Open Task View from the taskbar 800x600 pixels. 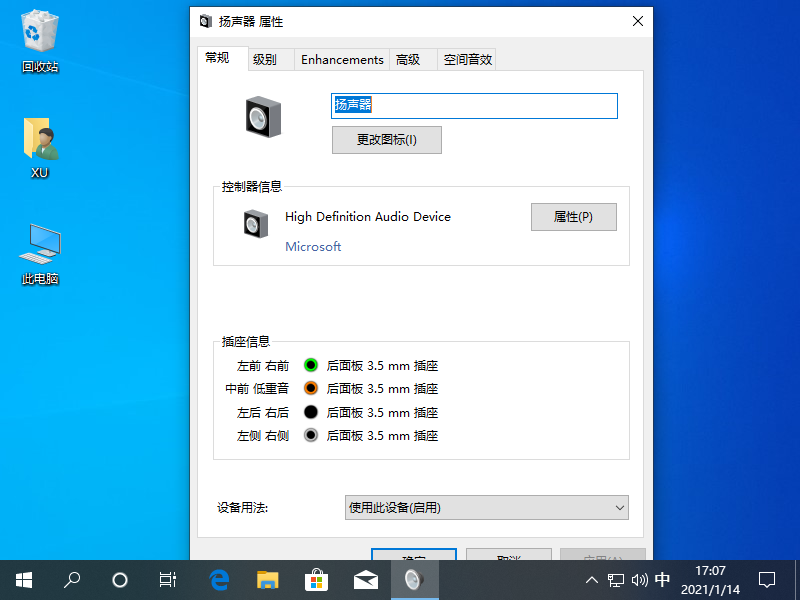168,580
